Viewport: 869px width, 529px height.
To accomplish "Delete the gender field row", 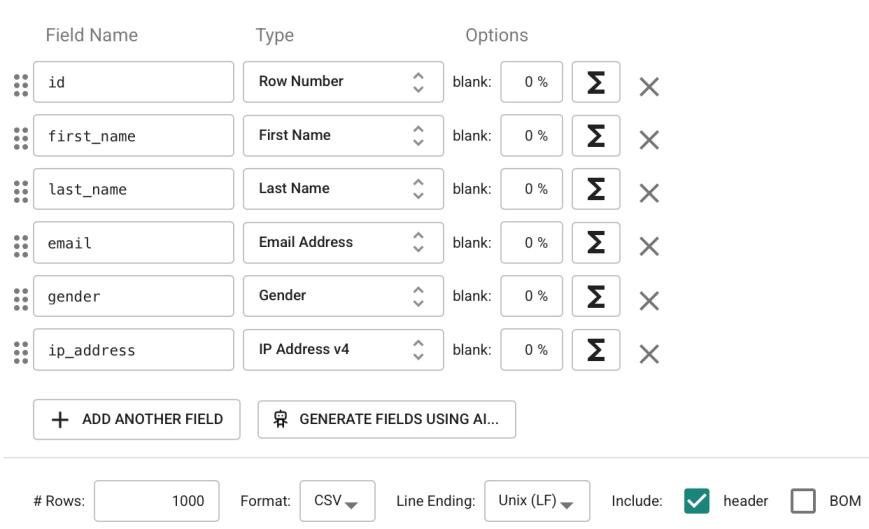I will (649, 300).
